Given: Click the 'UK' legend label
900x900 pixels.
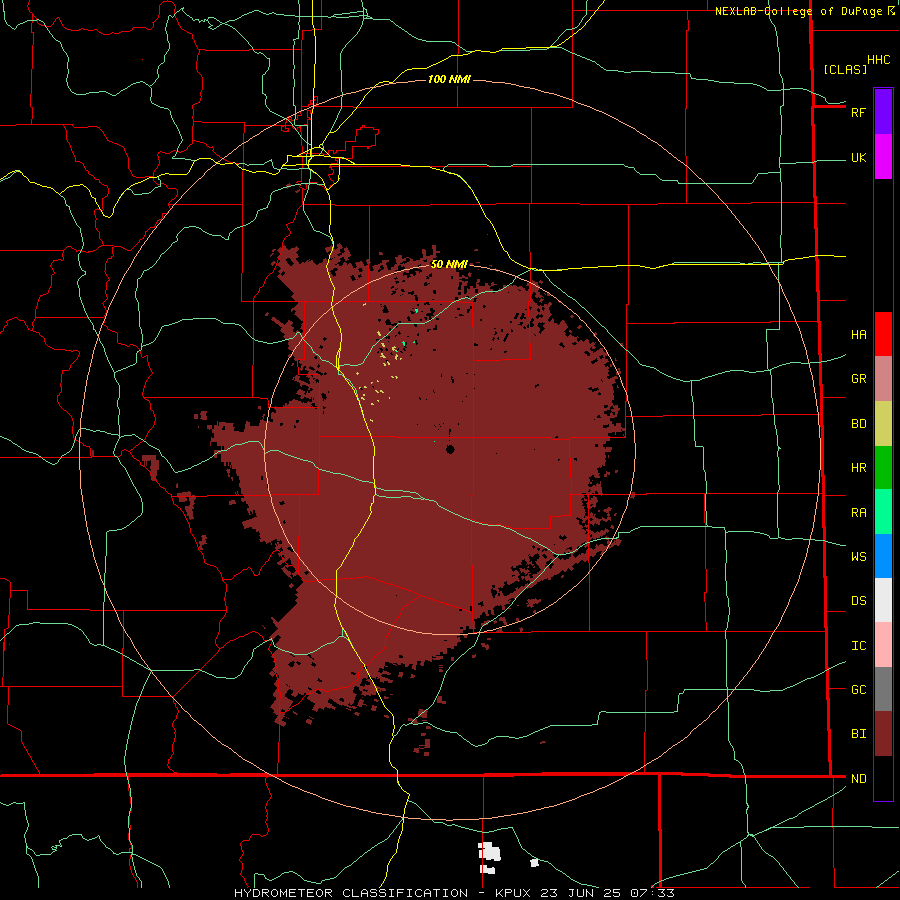Looking at the screenshot, I should (x=858, y=157).
